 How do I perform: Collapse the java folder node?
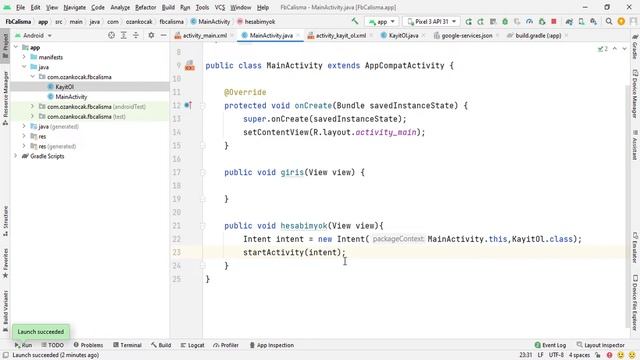(24, 67)
